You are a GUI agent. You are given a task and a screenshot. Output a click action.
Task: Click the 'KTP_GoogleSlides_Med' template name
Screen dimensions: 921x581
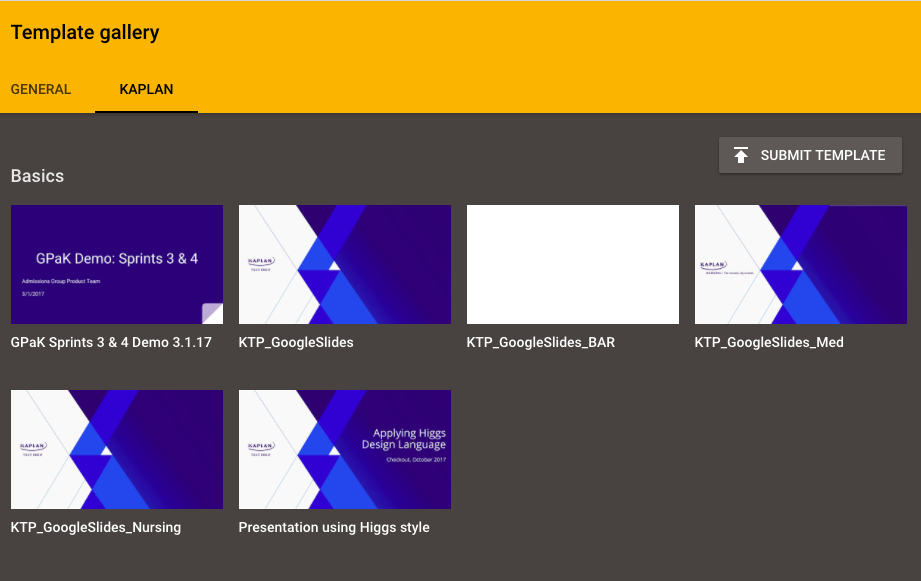(769, 342)
